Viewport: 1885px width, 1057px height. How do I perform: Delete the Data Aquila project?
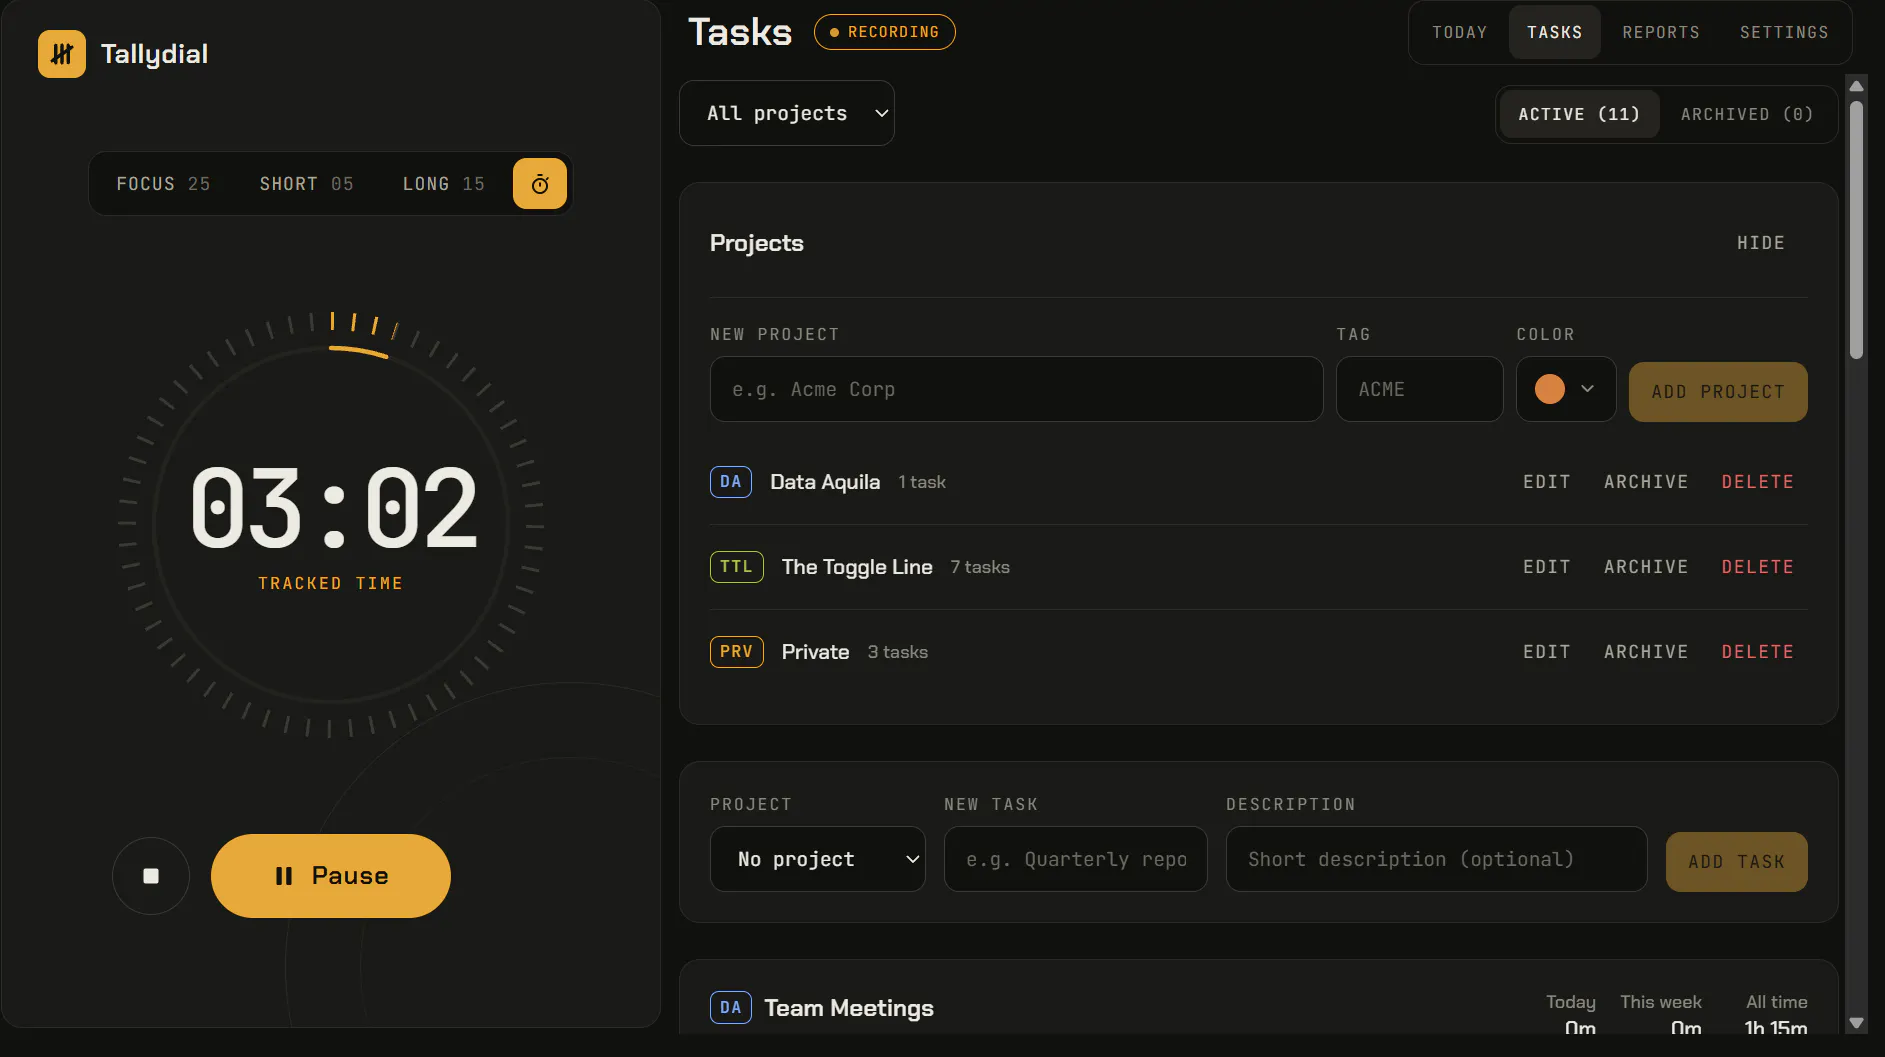[x=1757, y=482]
